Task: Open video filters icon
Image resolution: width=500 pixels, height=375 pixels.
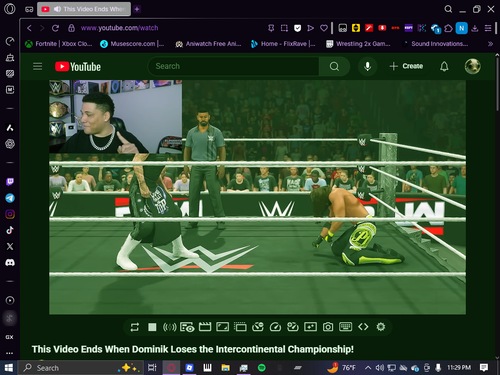Action: point(310,327)
